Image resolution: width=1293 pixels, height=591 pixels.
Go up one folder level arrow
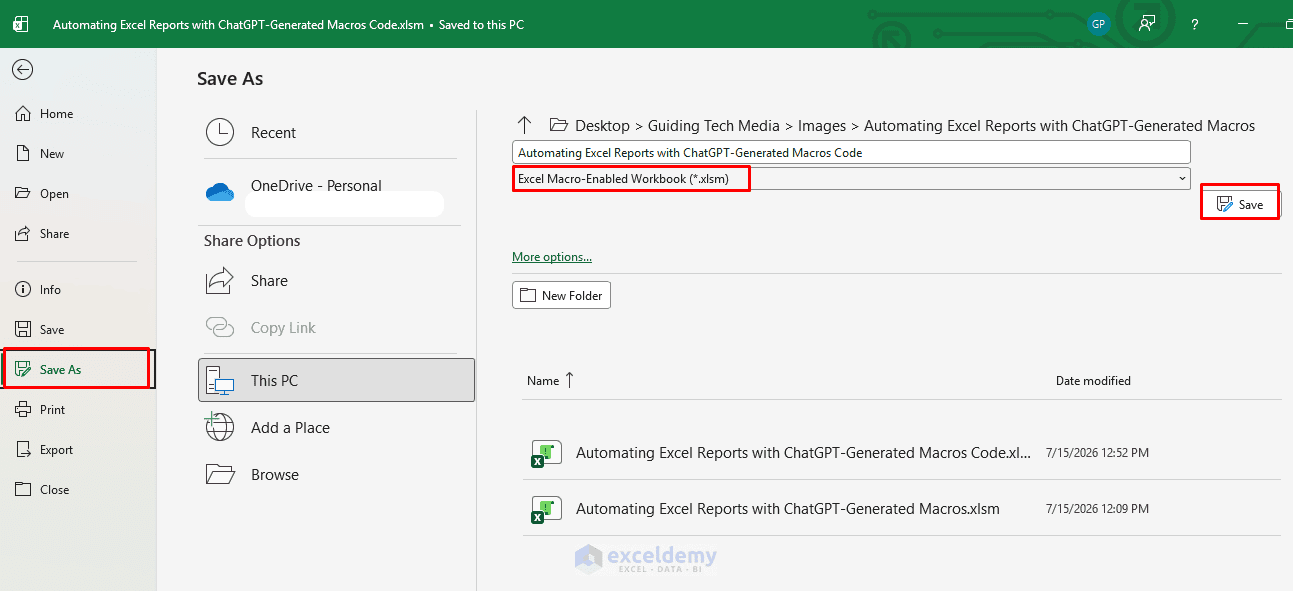pyautogui.click(x=524, y=125)
